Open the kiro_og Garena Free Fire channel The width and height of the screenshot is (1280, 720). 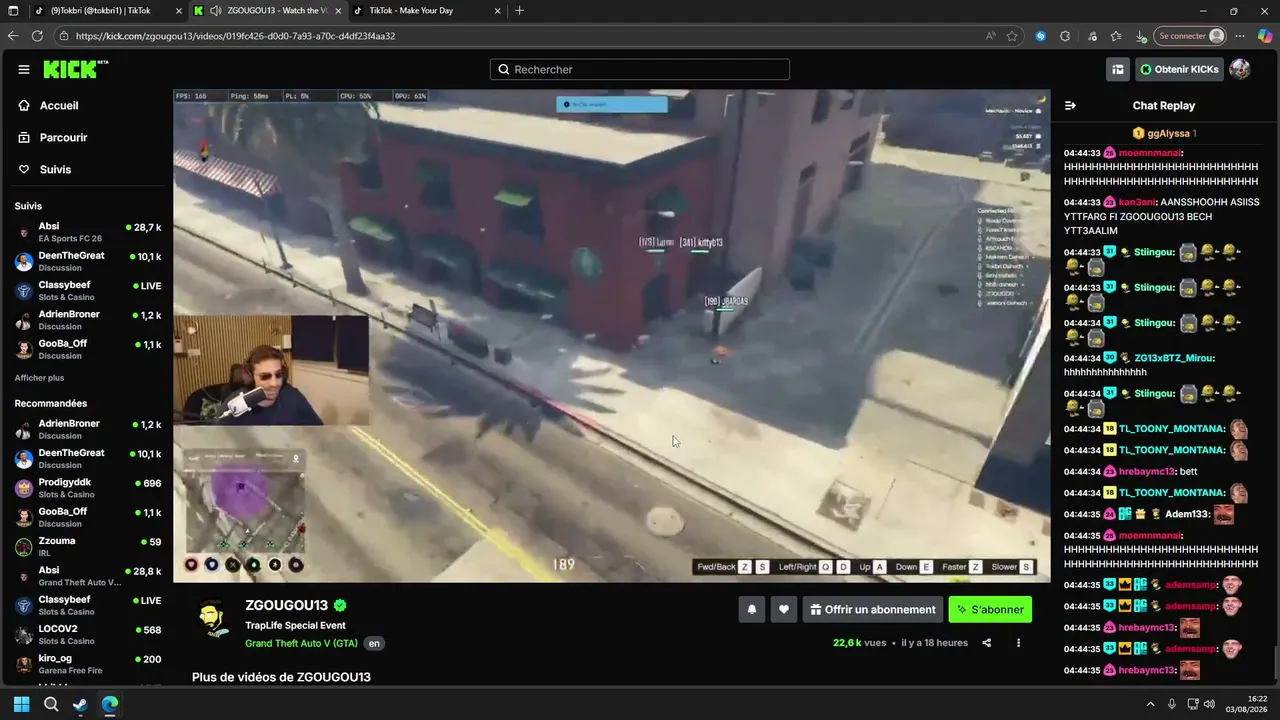pos(88,664)
